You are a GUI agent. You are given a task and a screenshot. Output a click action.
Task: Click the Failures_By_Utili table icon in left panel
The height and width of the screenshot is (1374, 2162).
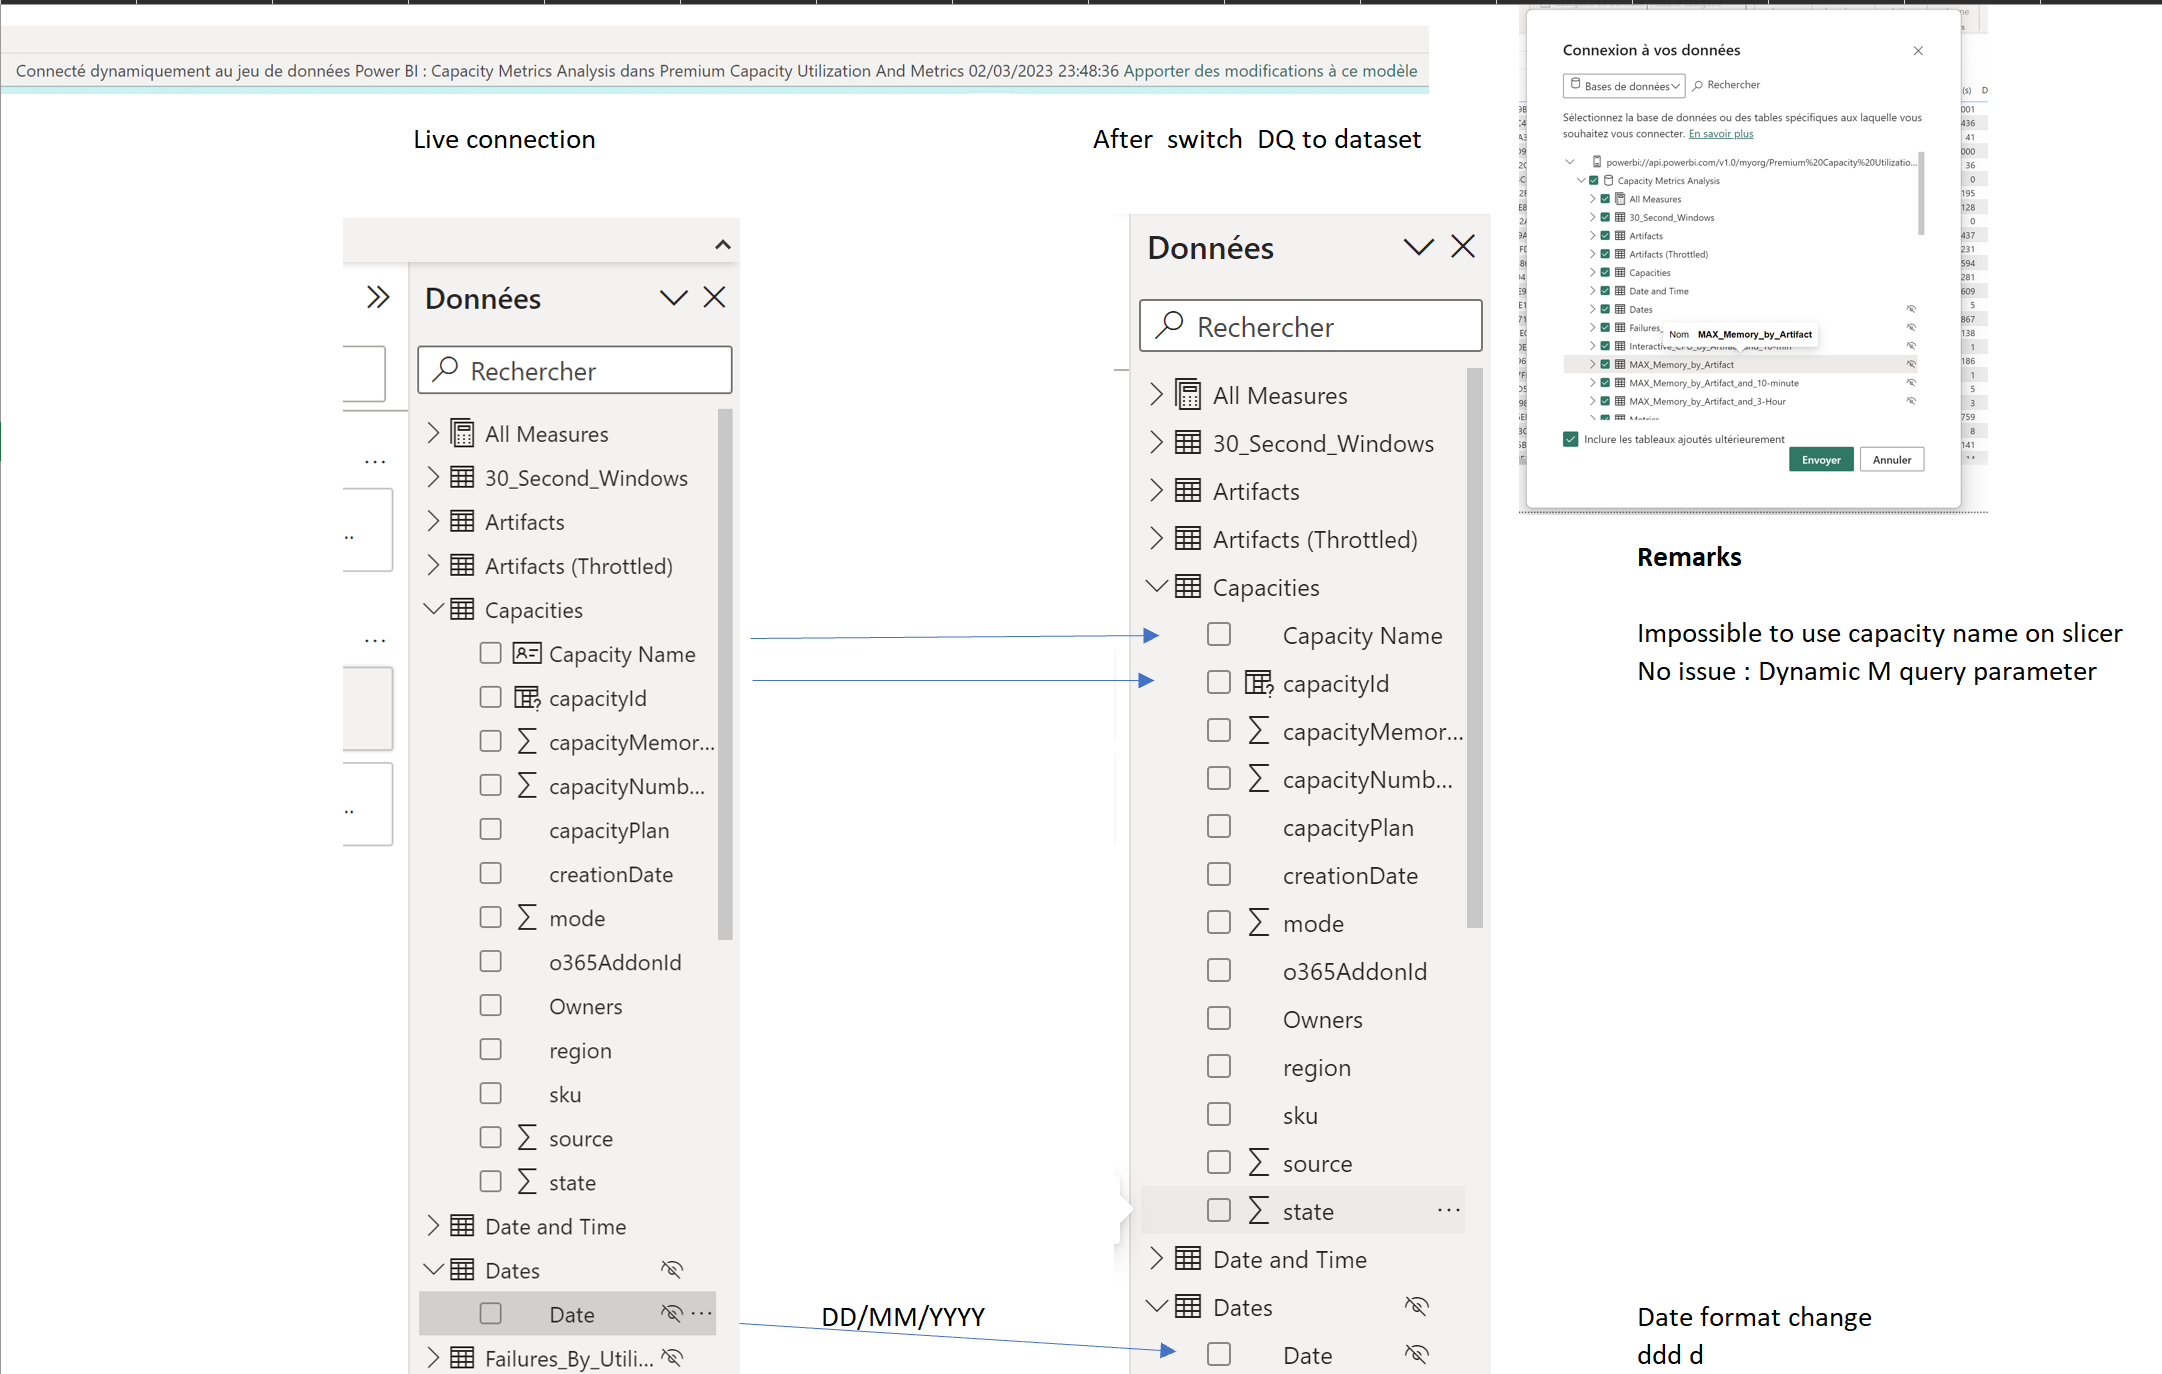coord(462,1357)
